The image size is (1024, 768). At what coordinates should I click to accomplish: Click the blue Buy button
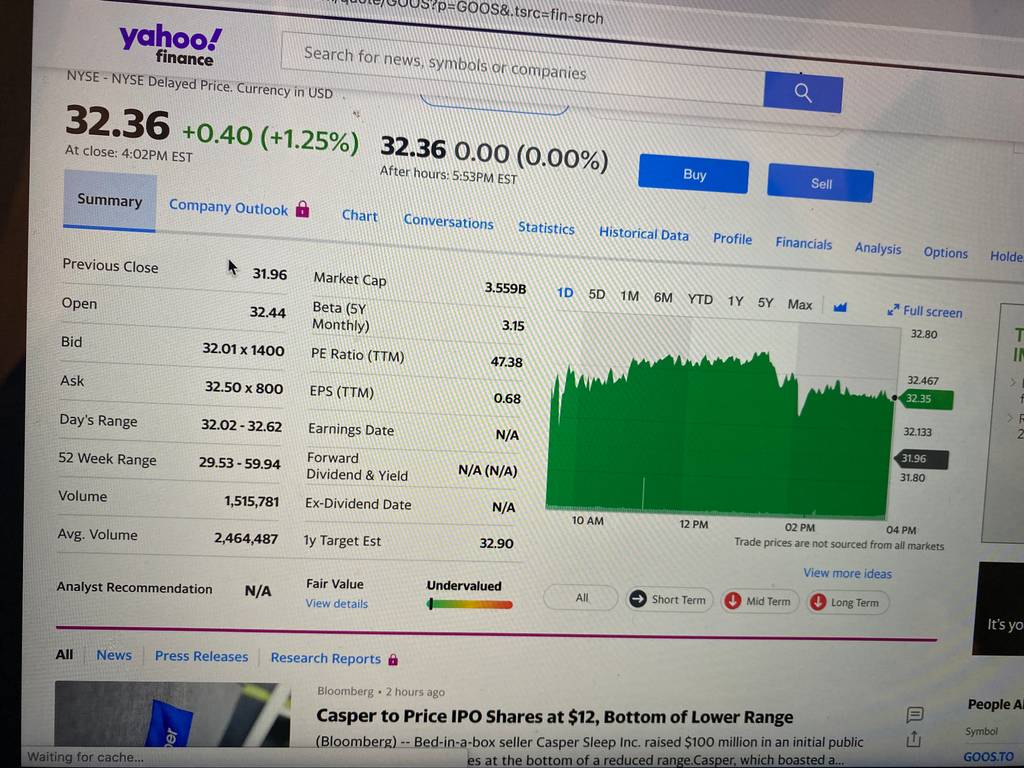click(x=694, y=174)
